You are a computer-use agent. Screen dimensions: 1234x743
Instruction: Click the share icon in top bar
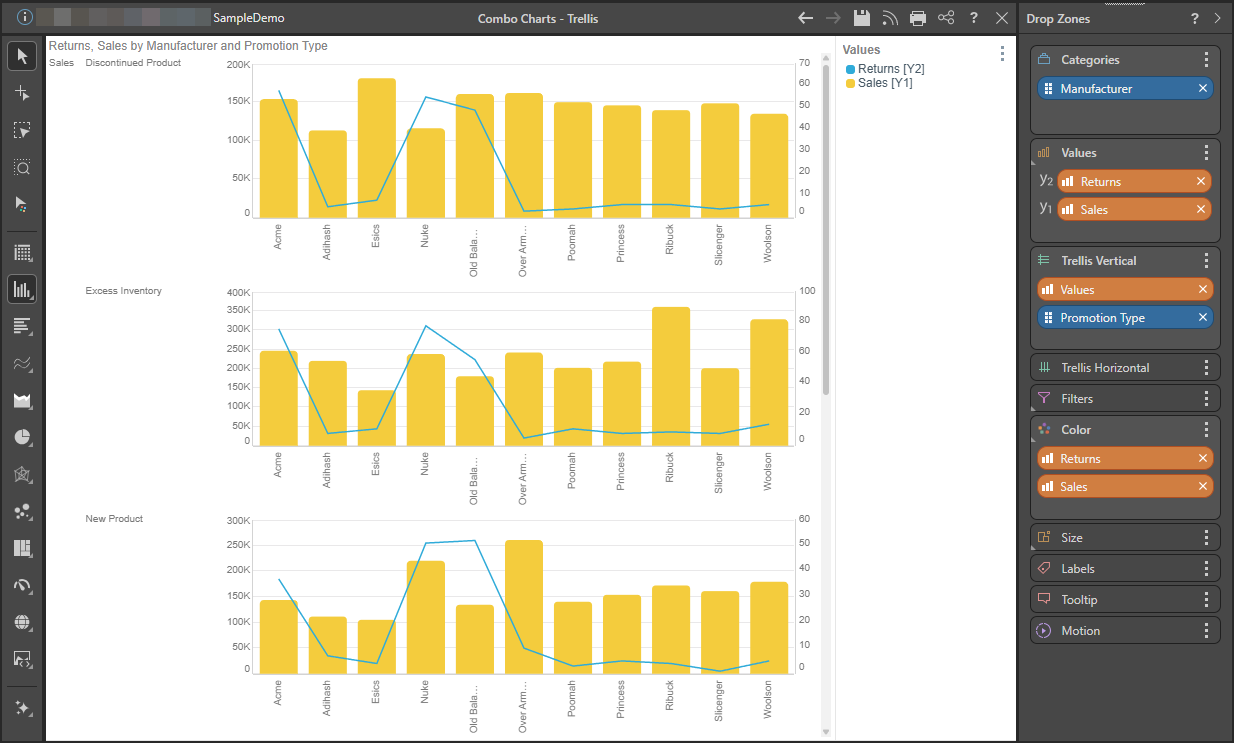click(x=946, y=18)
